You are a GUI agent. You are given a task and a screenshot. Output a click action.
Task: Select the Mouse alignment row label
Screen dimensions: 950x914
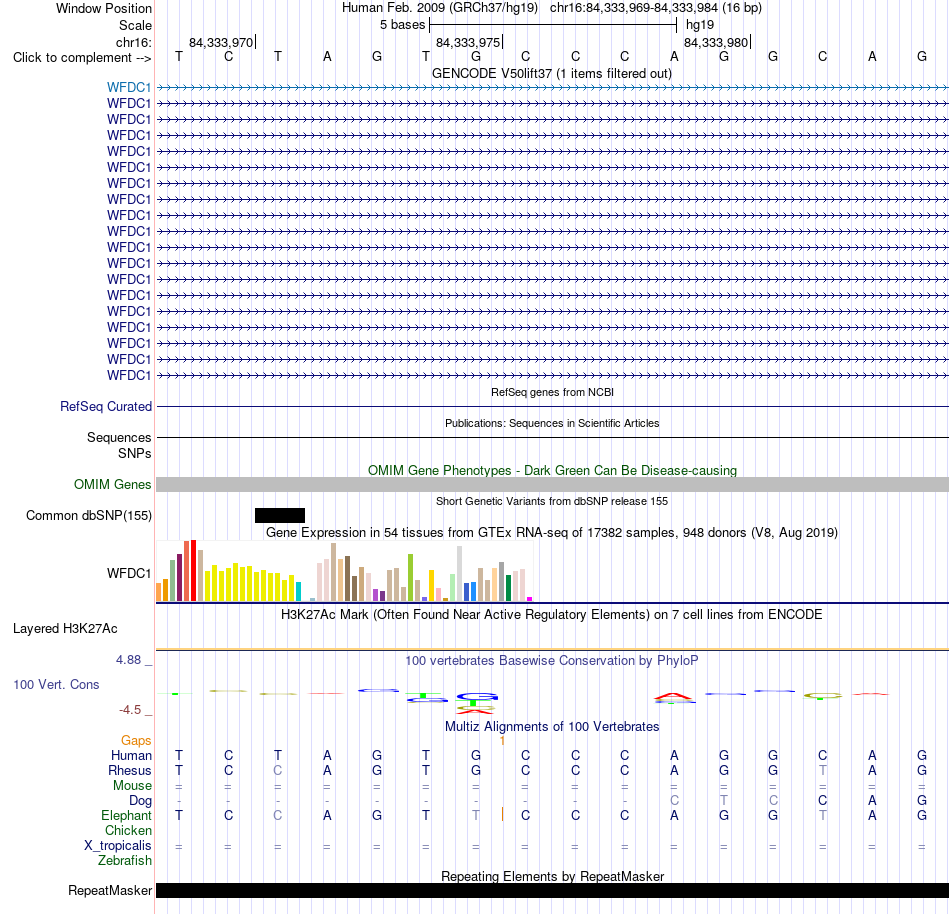(132, 786)
